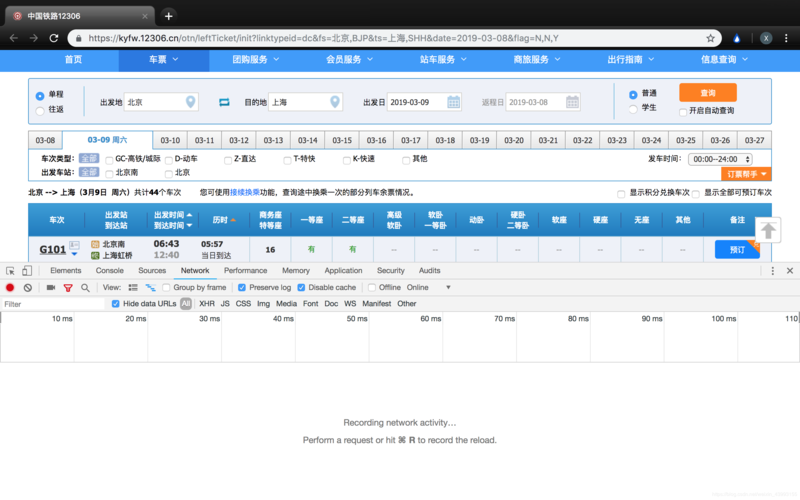
Task: Check K-快速 train type
Action: pyautogui.click(x=346, y=161)
